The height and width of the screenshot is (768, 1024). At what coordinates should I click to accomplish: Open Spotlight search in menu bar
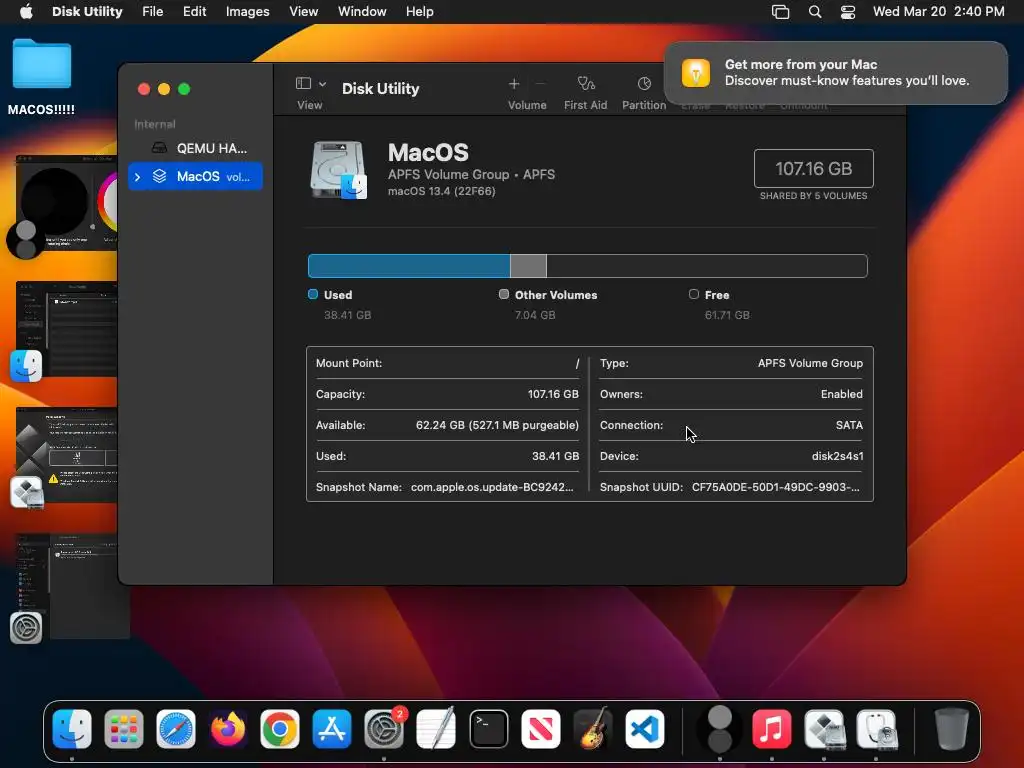point(815,12)
